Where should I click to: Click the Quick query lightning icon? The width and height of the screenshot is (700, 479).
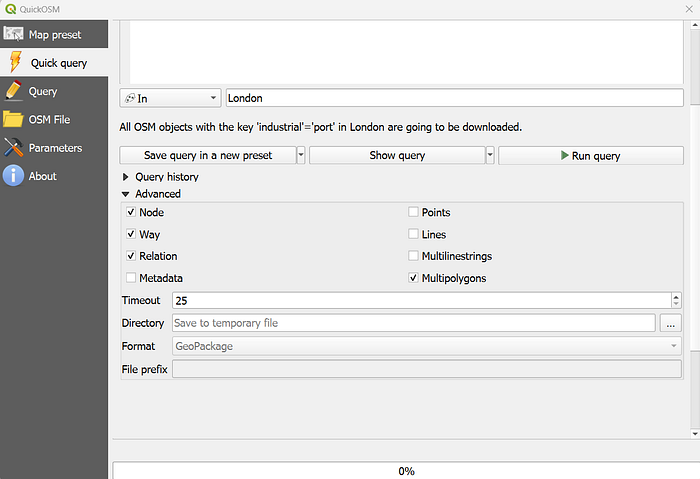[15, 62]
